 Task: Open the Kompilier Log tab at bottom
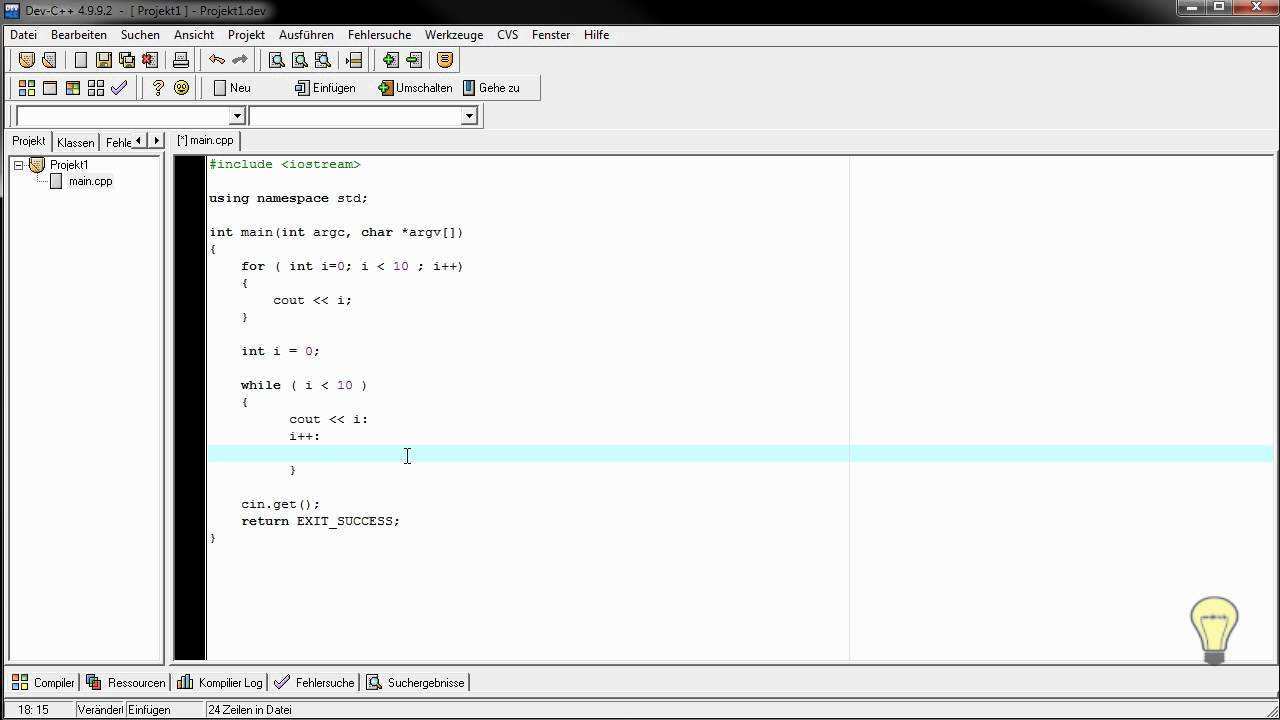coord(220,683)
